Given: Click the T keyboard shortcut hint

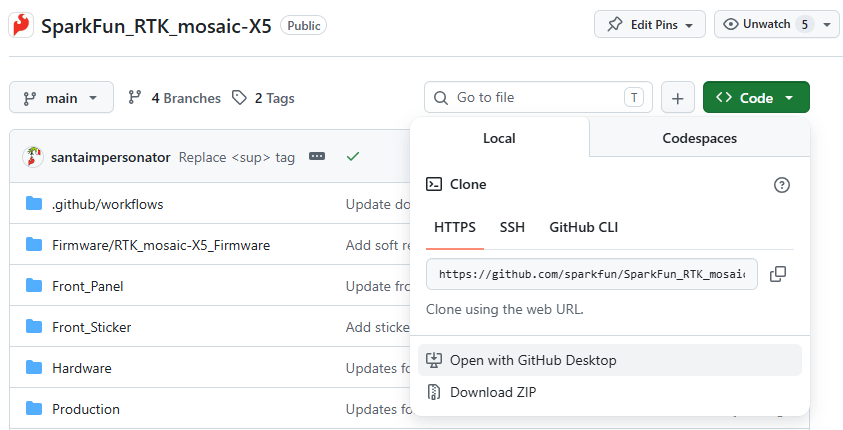Looking at the screenshot, I should click(634, 97).
